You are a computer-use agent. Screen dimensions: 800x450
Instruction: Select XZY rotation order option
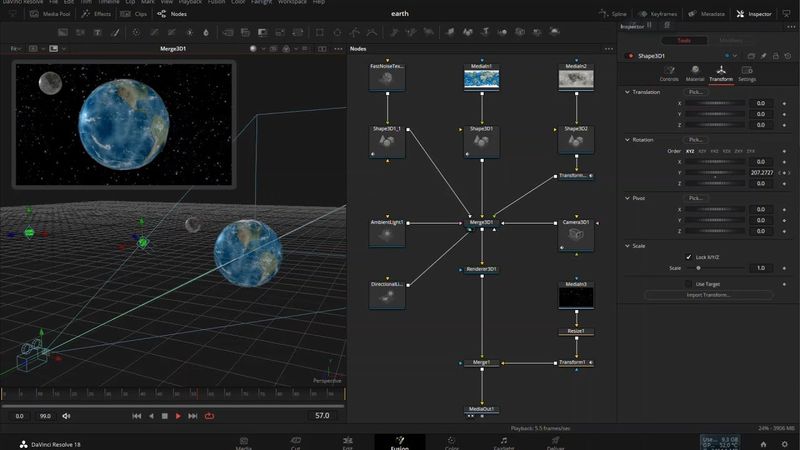[x=702, y=151]
